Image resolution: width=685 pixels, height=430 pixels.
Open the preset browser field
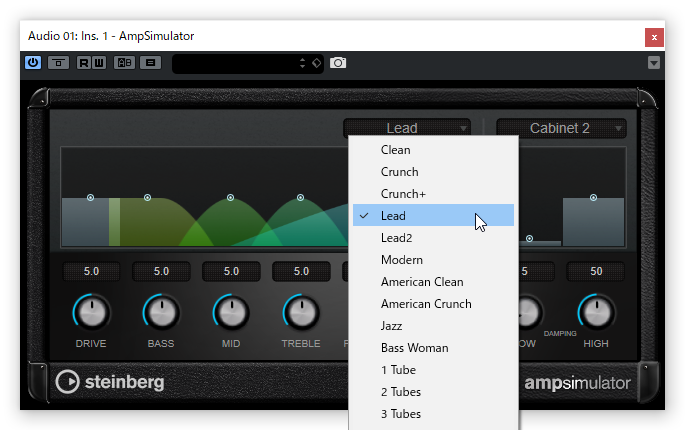pyautogui.click(x=236, y=63)
